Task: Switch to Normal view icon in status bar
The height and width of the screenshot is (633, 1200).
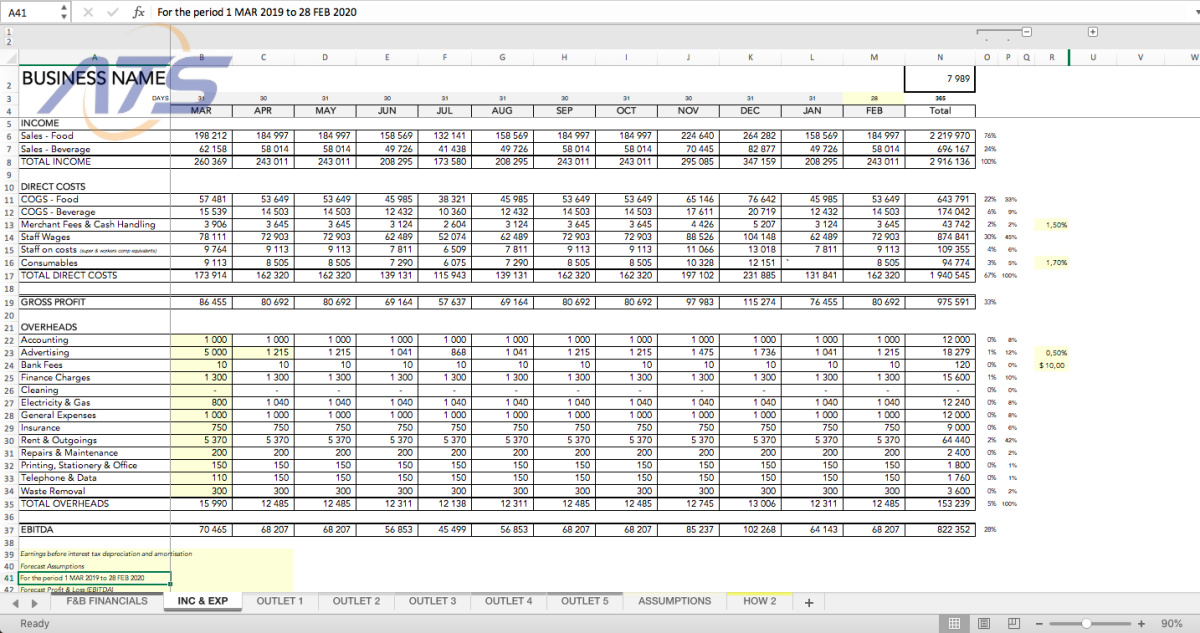Action: (x=955, y=623)
